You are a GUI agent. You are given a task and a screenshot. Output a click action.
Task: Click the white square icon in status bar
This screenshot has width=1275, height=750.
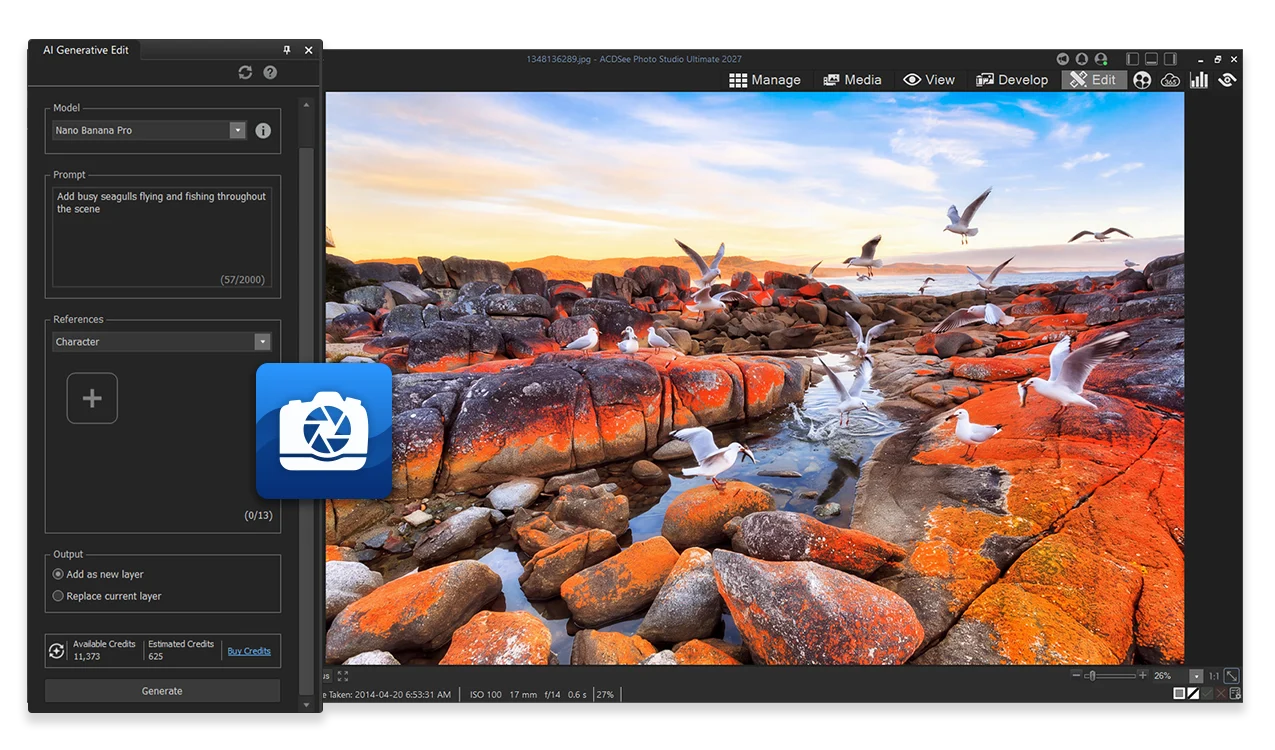click(1179, 693)
